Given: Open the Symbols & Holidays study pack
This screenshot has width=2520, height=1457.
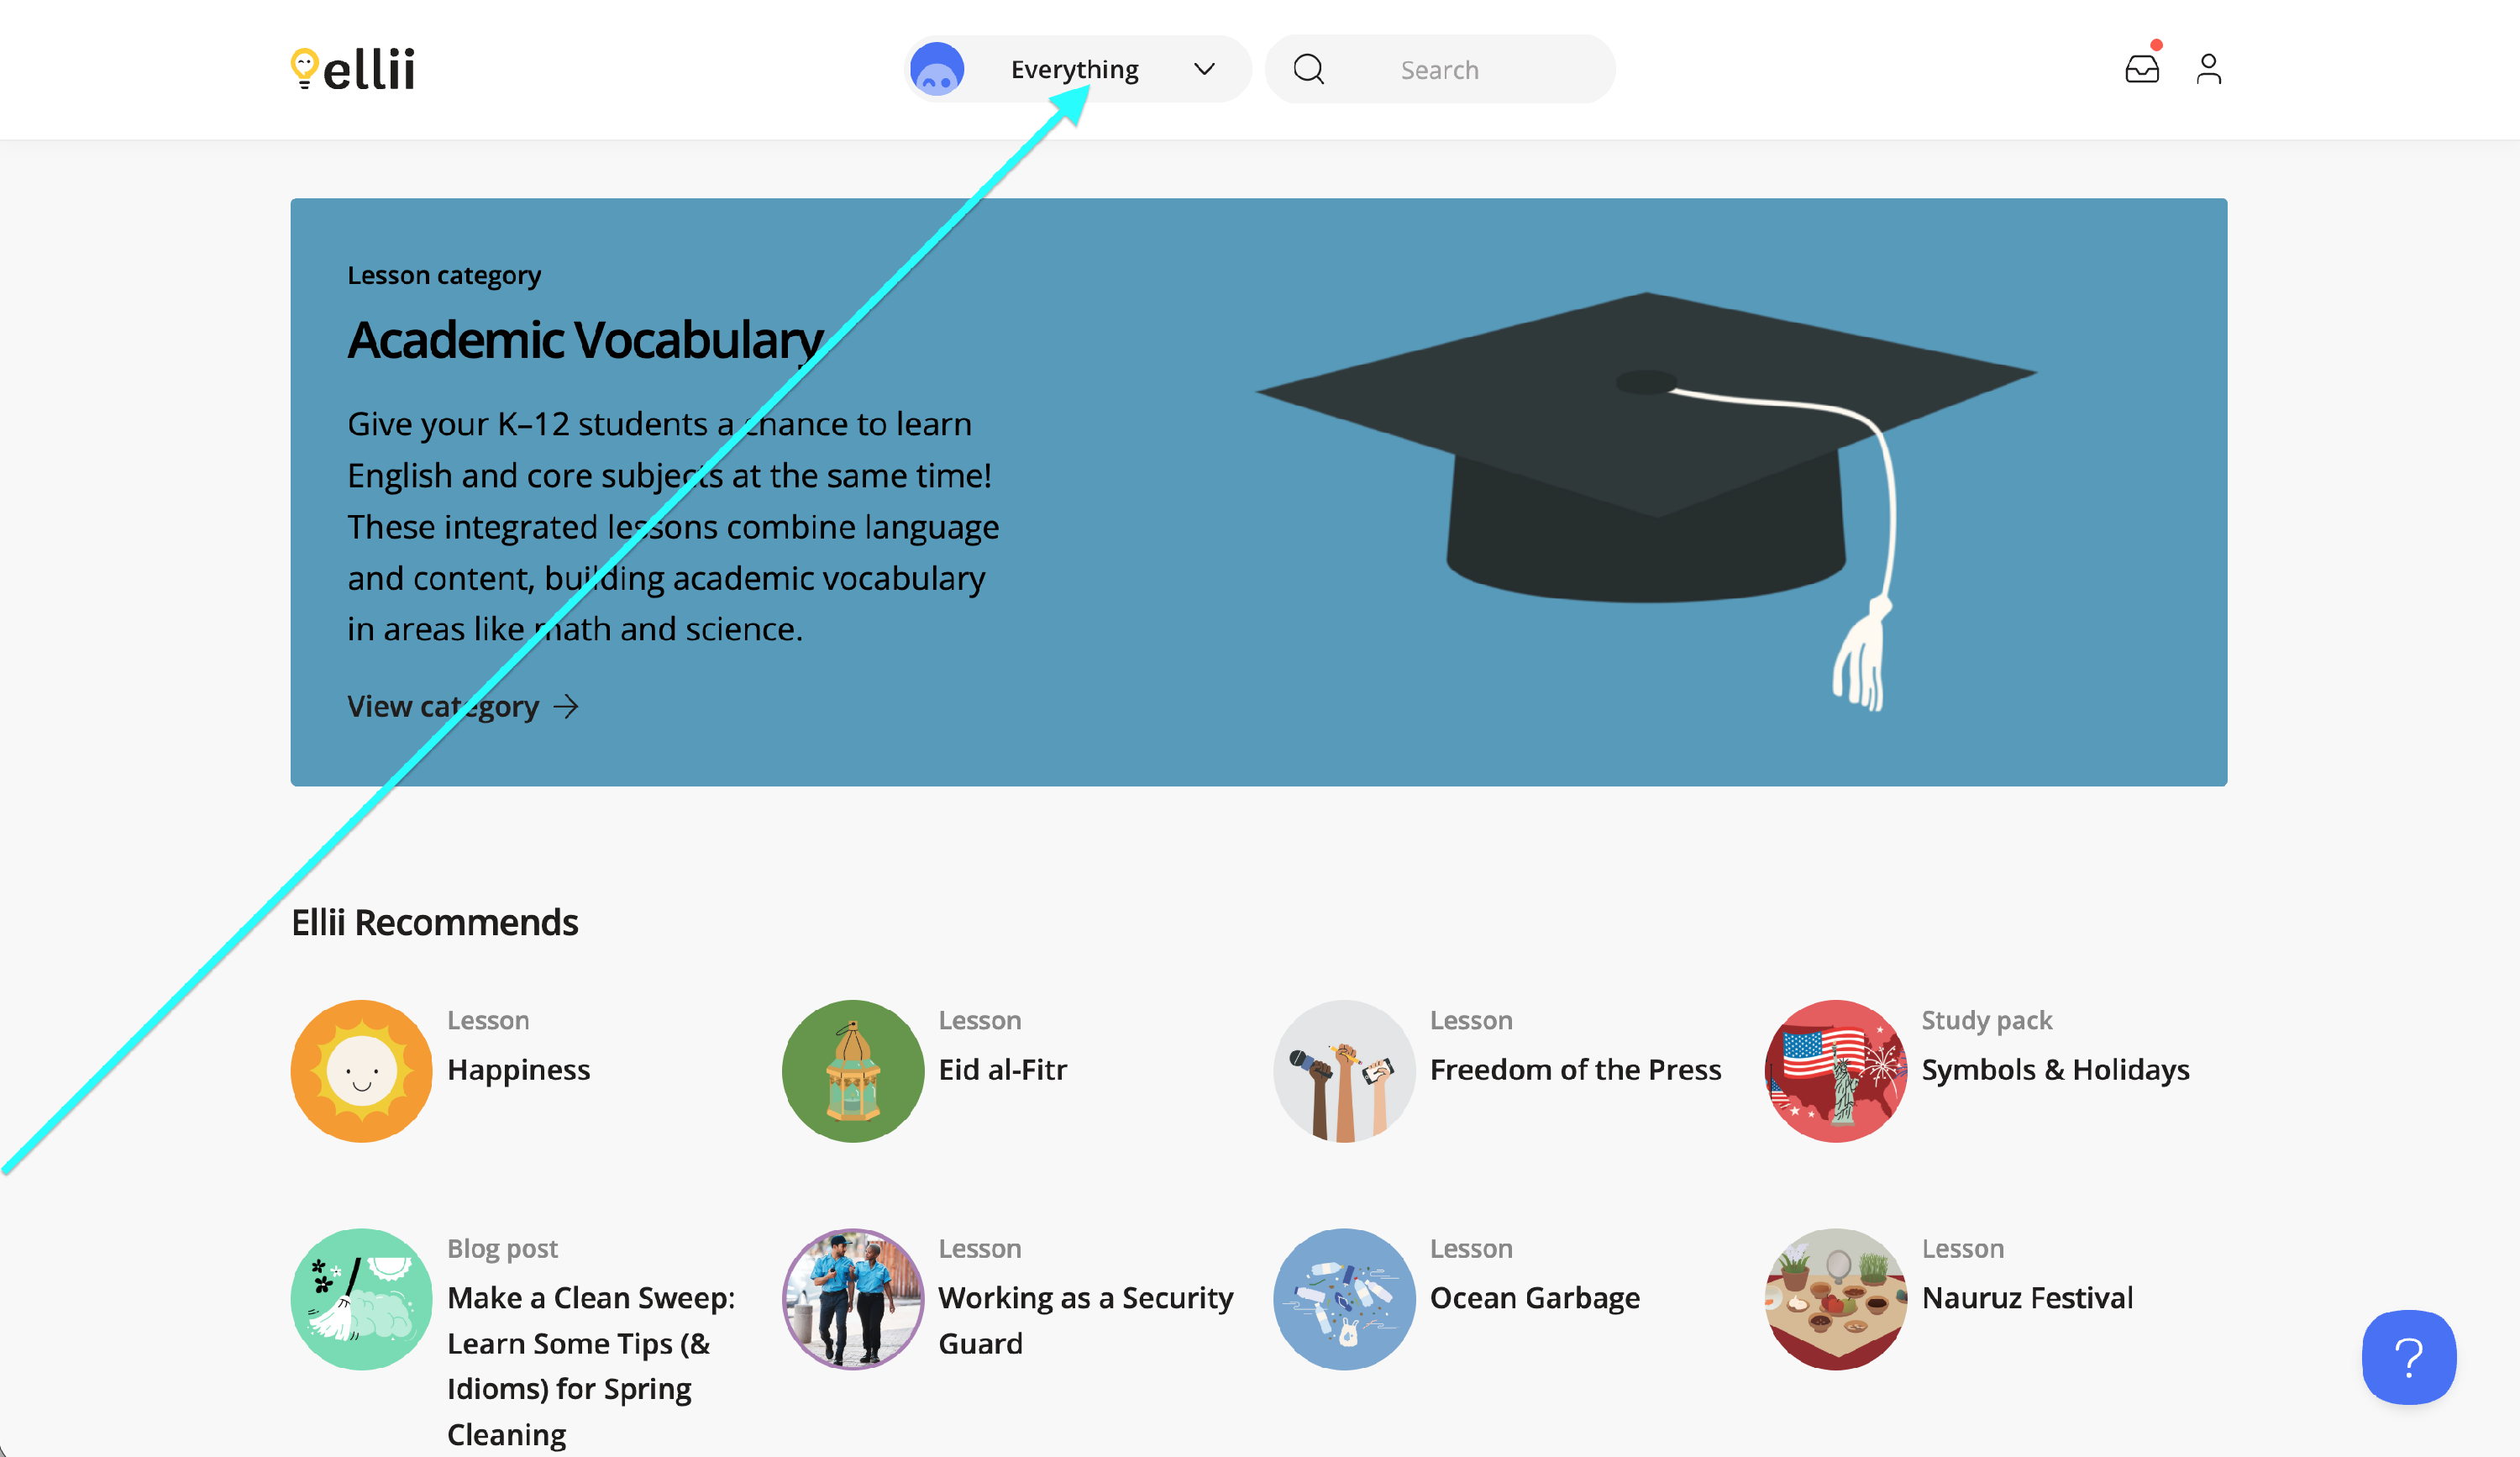Looking at the screenshot, I should [x=2055, y=1069].
